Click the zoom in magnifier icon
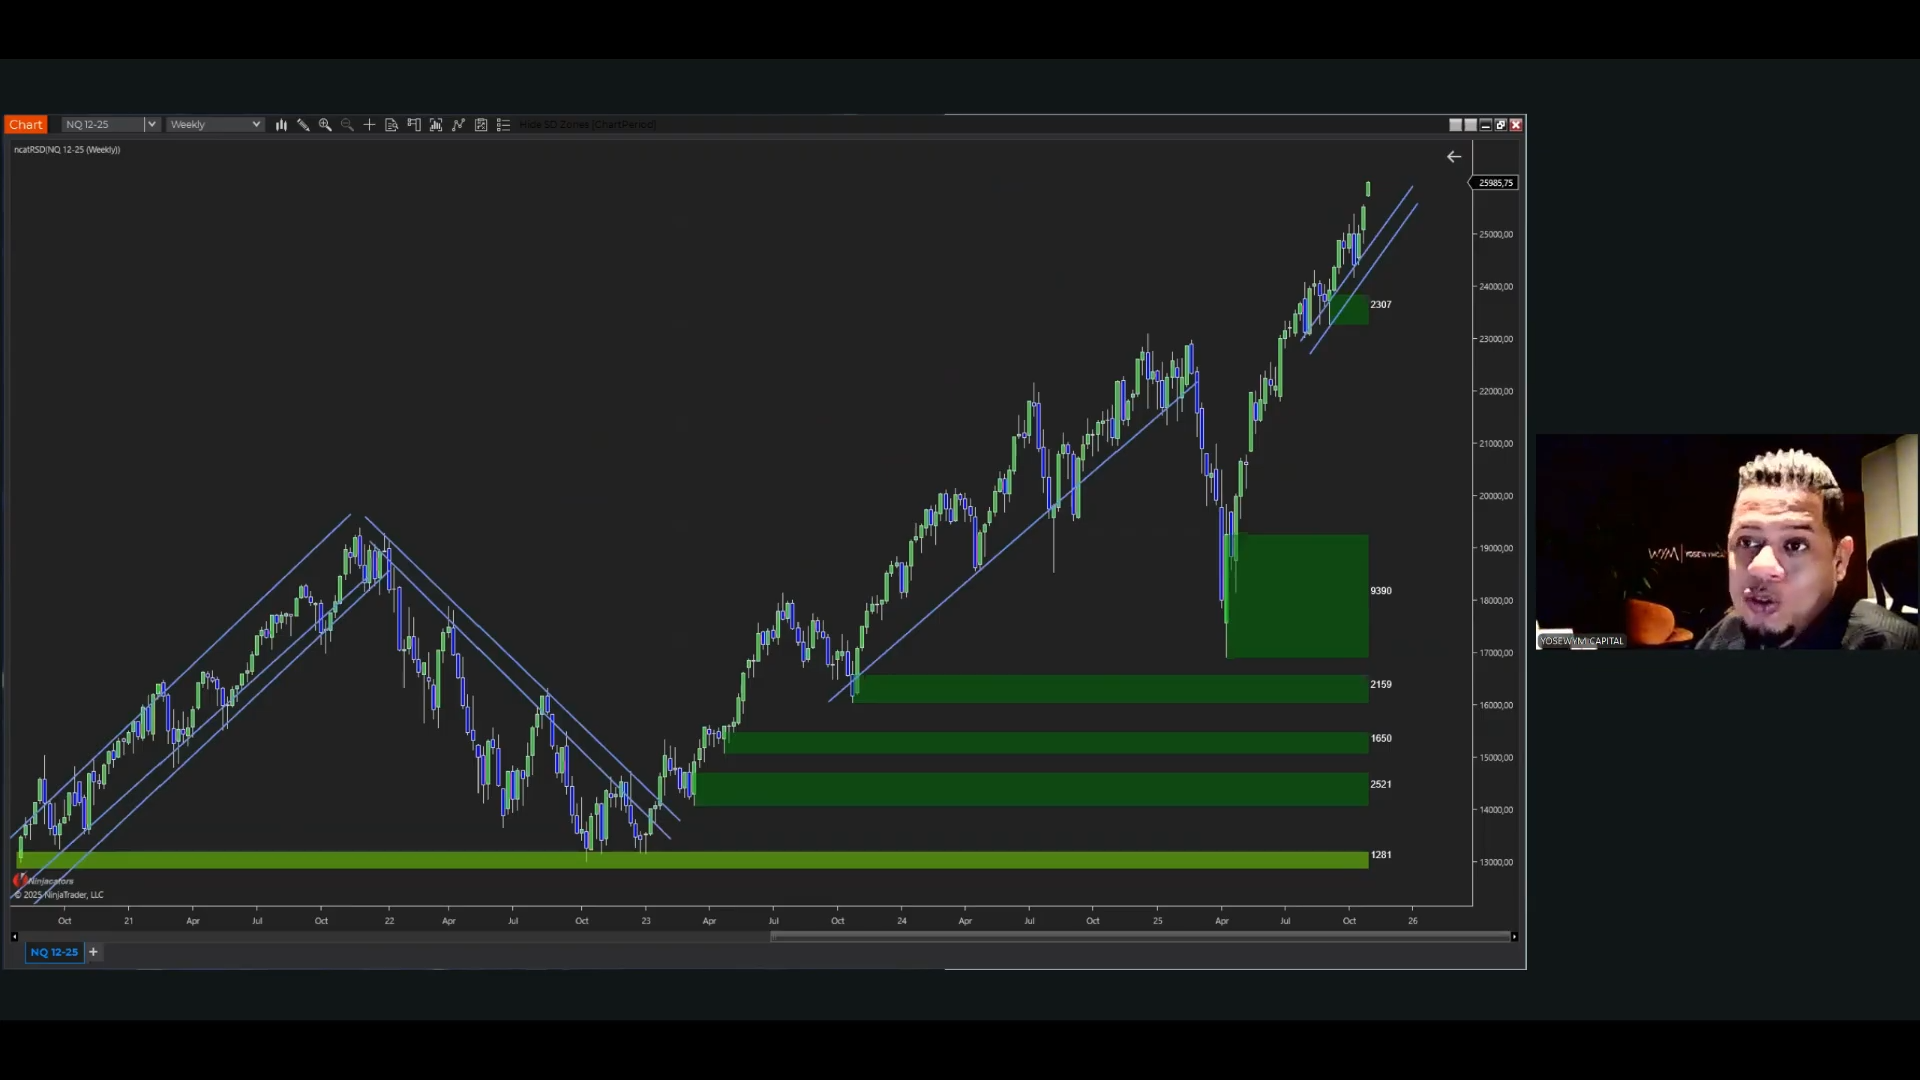 tap(325, 125)
